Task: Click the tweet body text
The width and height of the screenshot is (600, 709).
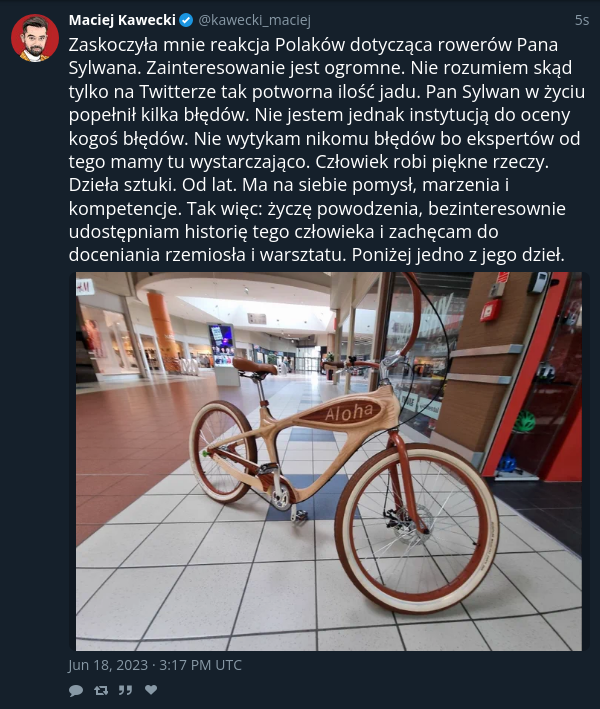Action: 326,150
